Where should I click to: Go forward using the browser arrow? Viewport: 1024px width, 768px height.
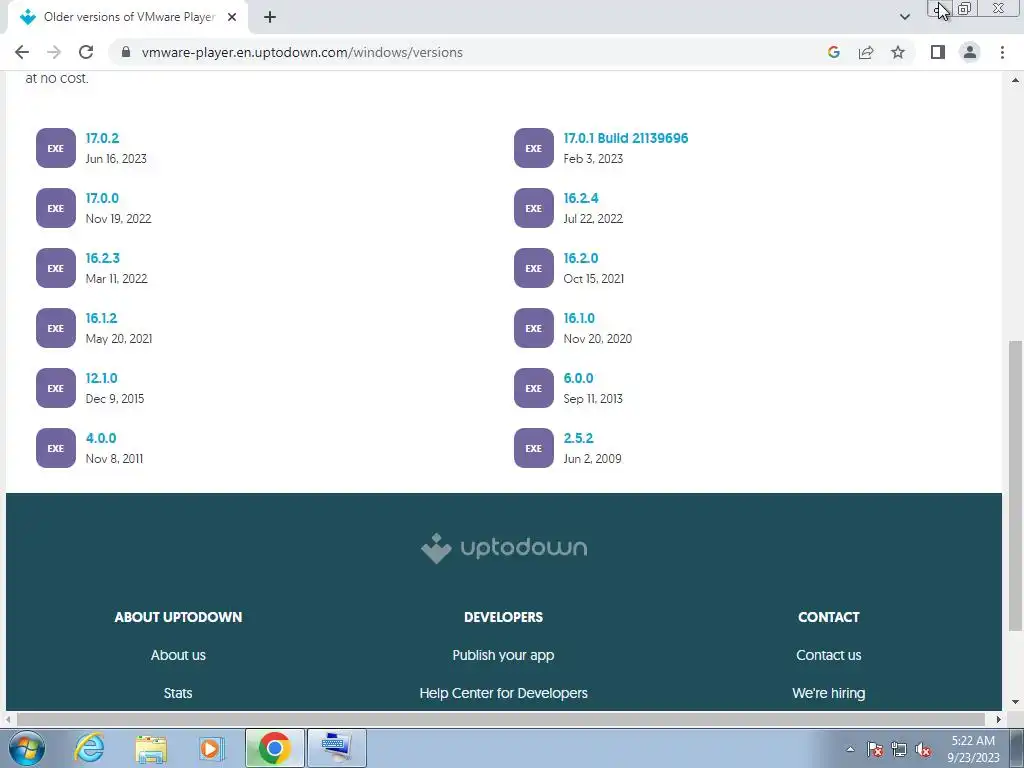click(x=54, y=52)
